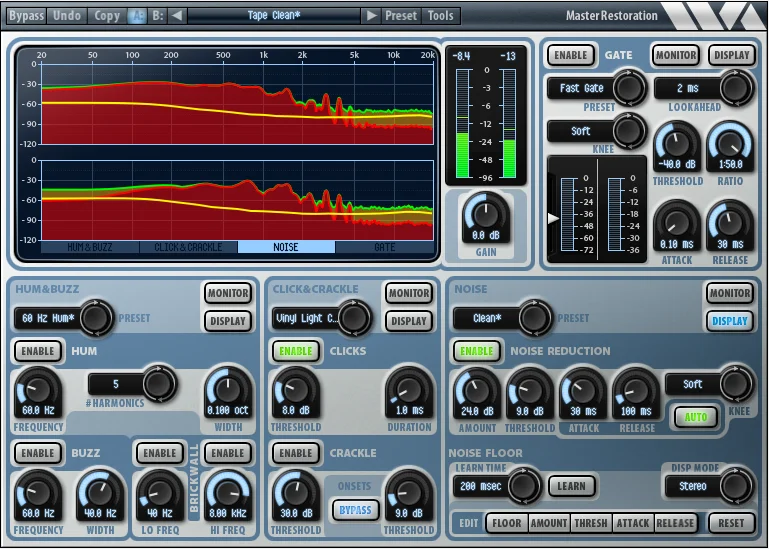Click the NOISE Monitor button
The height and width of the screenshot is (549, 769).
[x=730, y=293]
